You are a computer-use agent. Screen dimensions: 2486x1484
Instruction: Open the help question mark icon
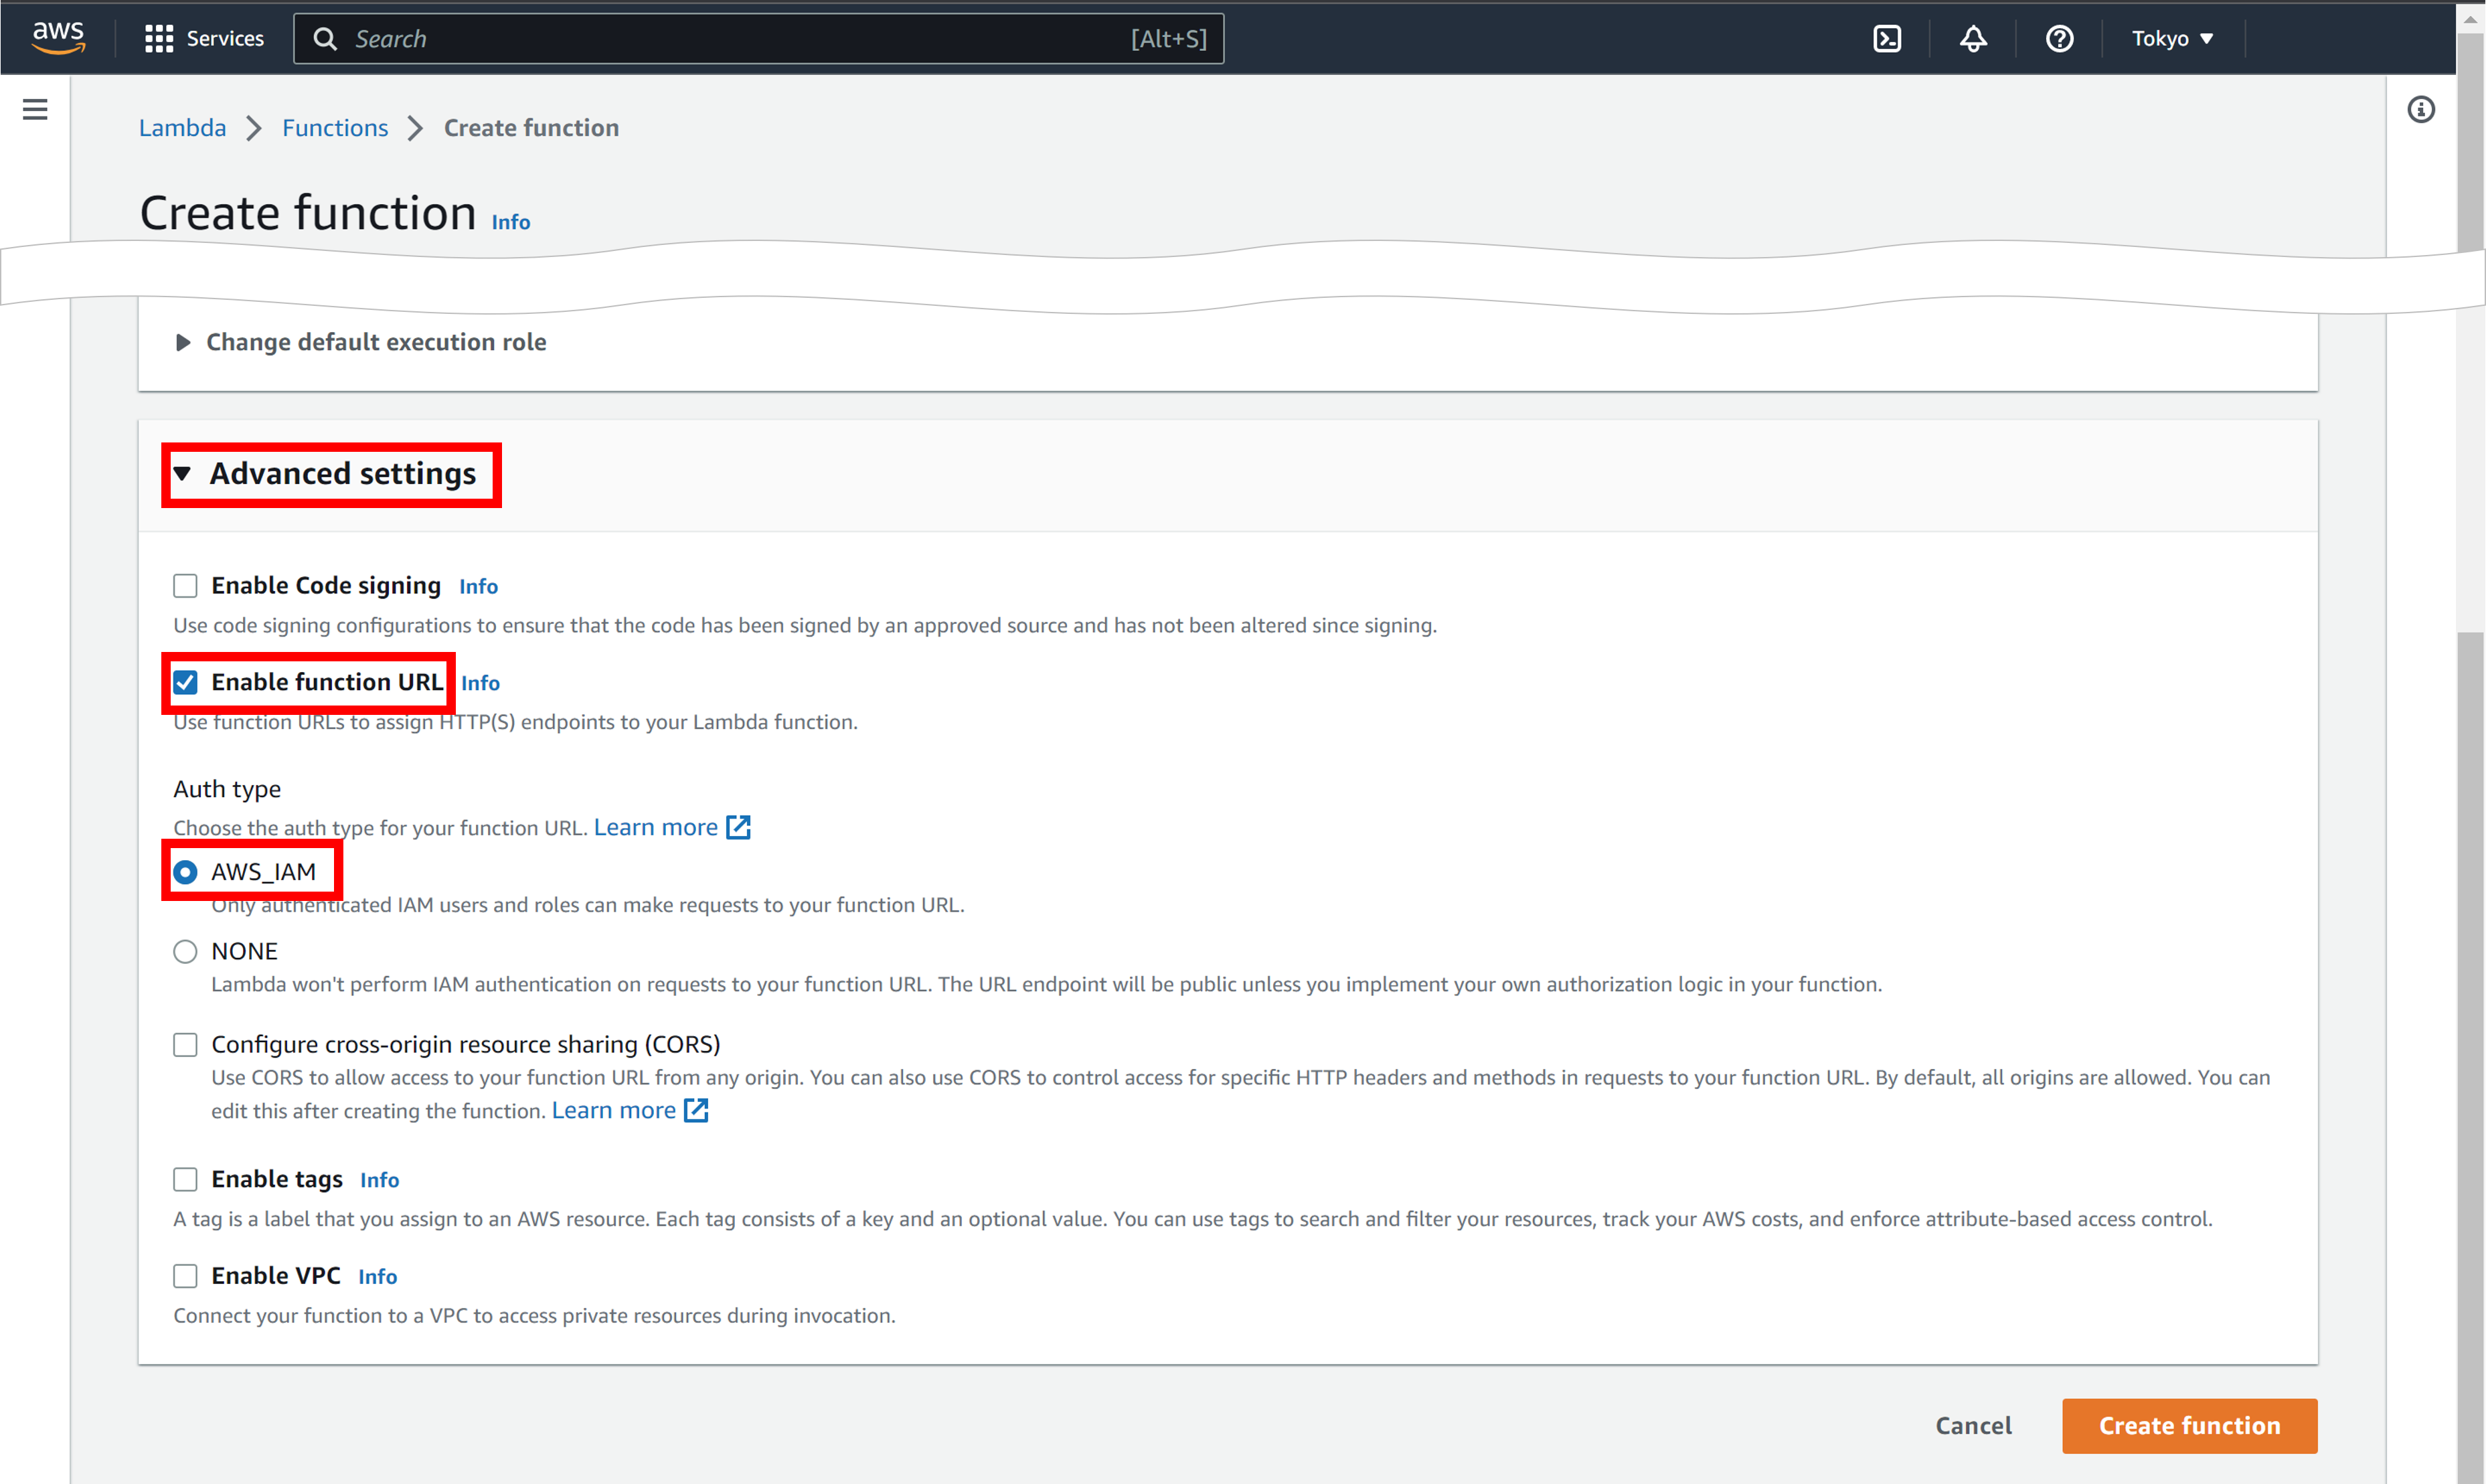point(2059,38)
